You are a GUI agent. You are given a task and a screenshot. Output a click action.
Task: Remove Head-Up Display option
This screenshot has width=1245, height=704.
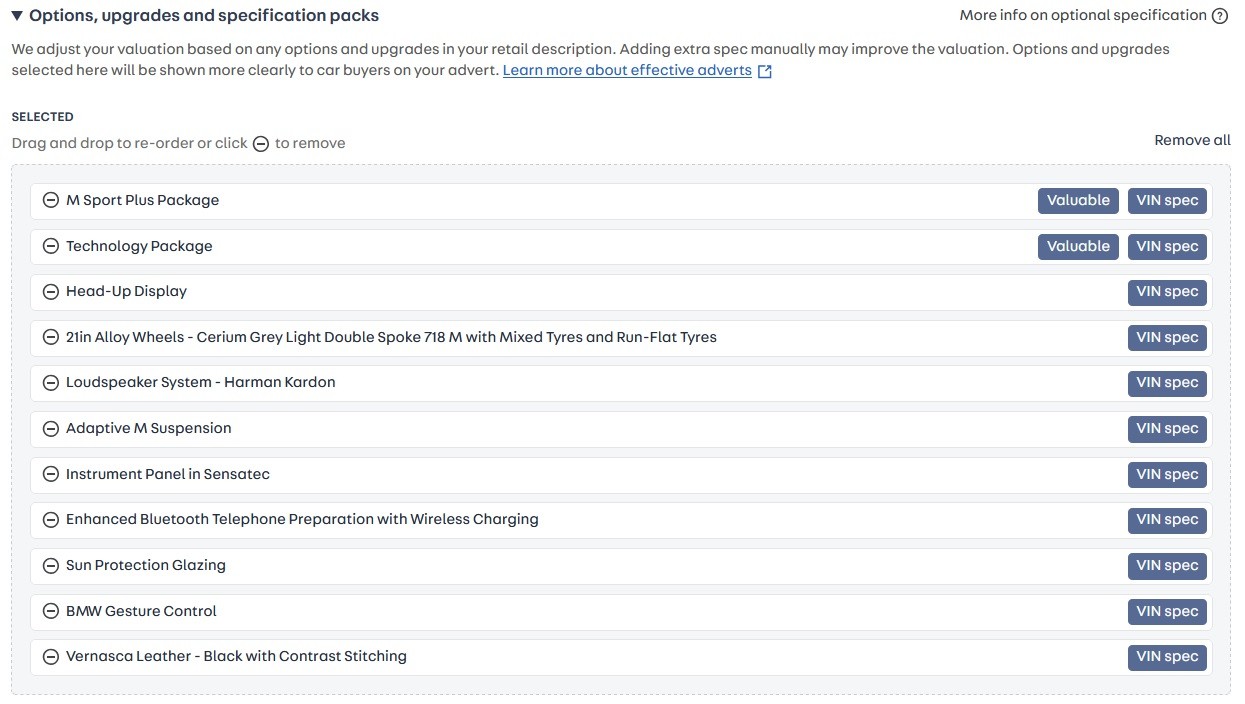coord(50,292)
